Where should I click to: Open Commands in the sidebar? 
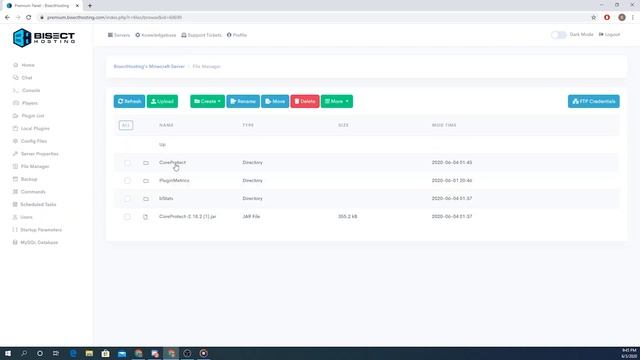pos(29,191)
